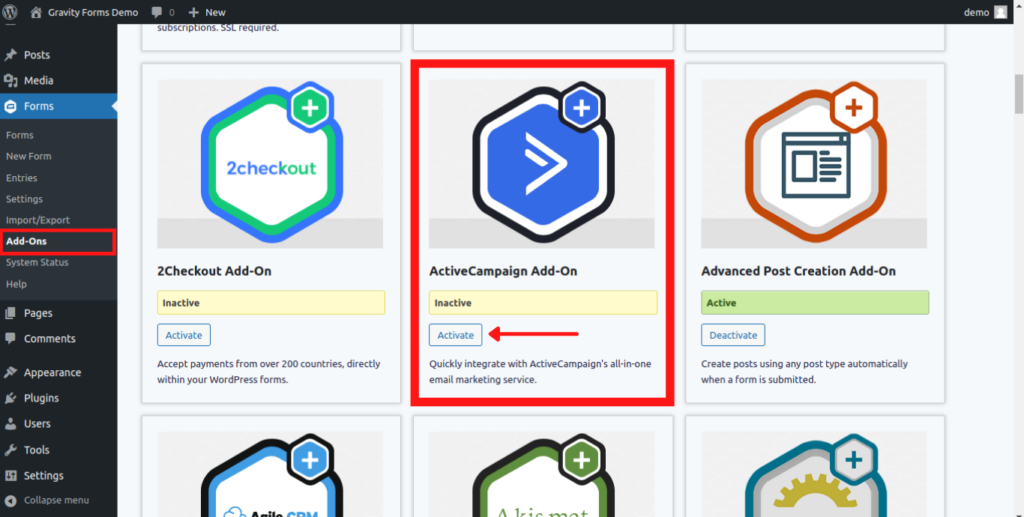Screen dimensions: 1024x517
Task: Open the Plugins menu label
Action: 41,398
